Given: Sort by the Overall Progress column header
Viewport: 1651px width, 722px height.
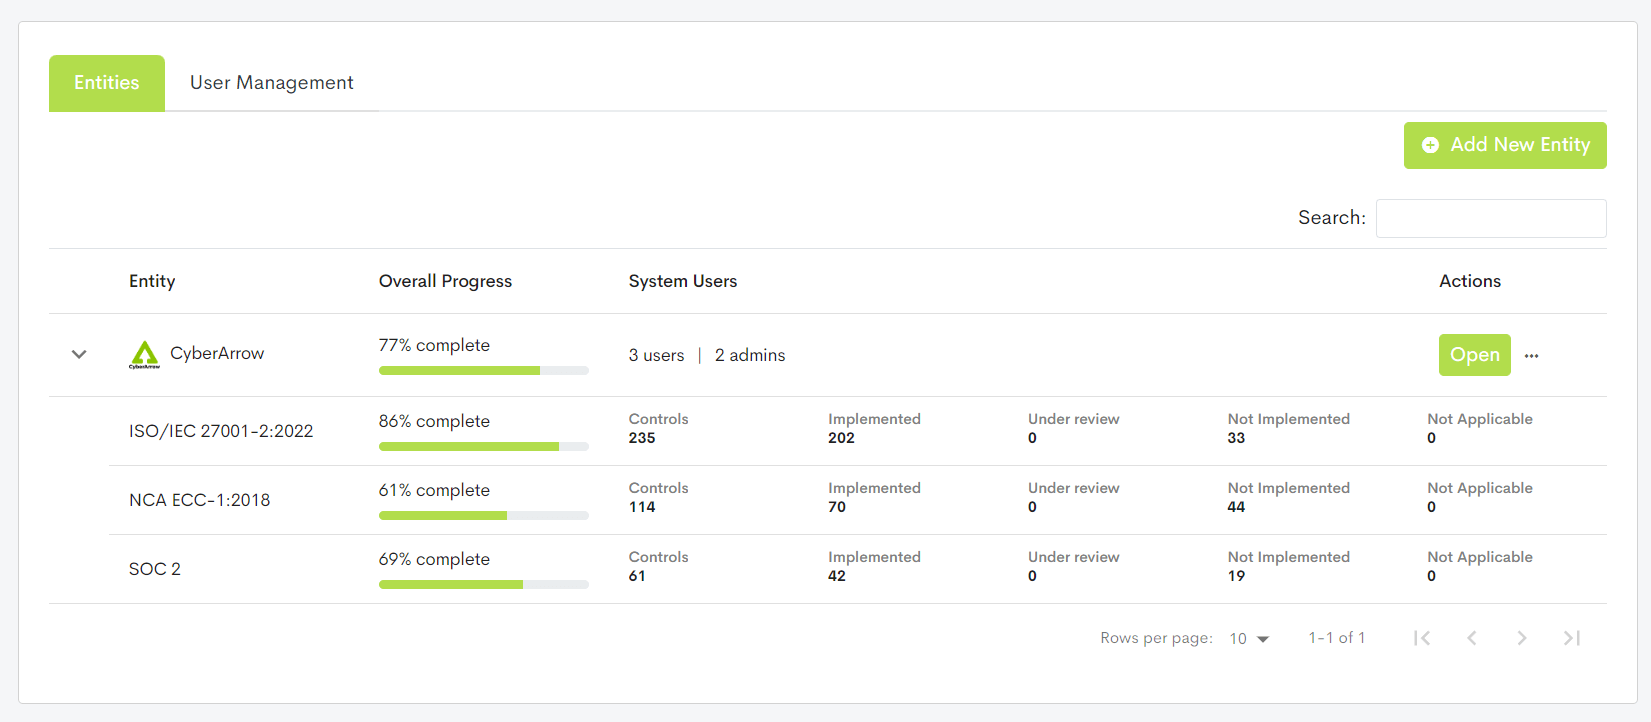Looking at the screenshot, I should click(x=445, y=281).
